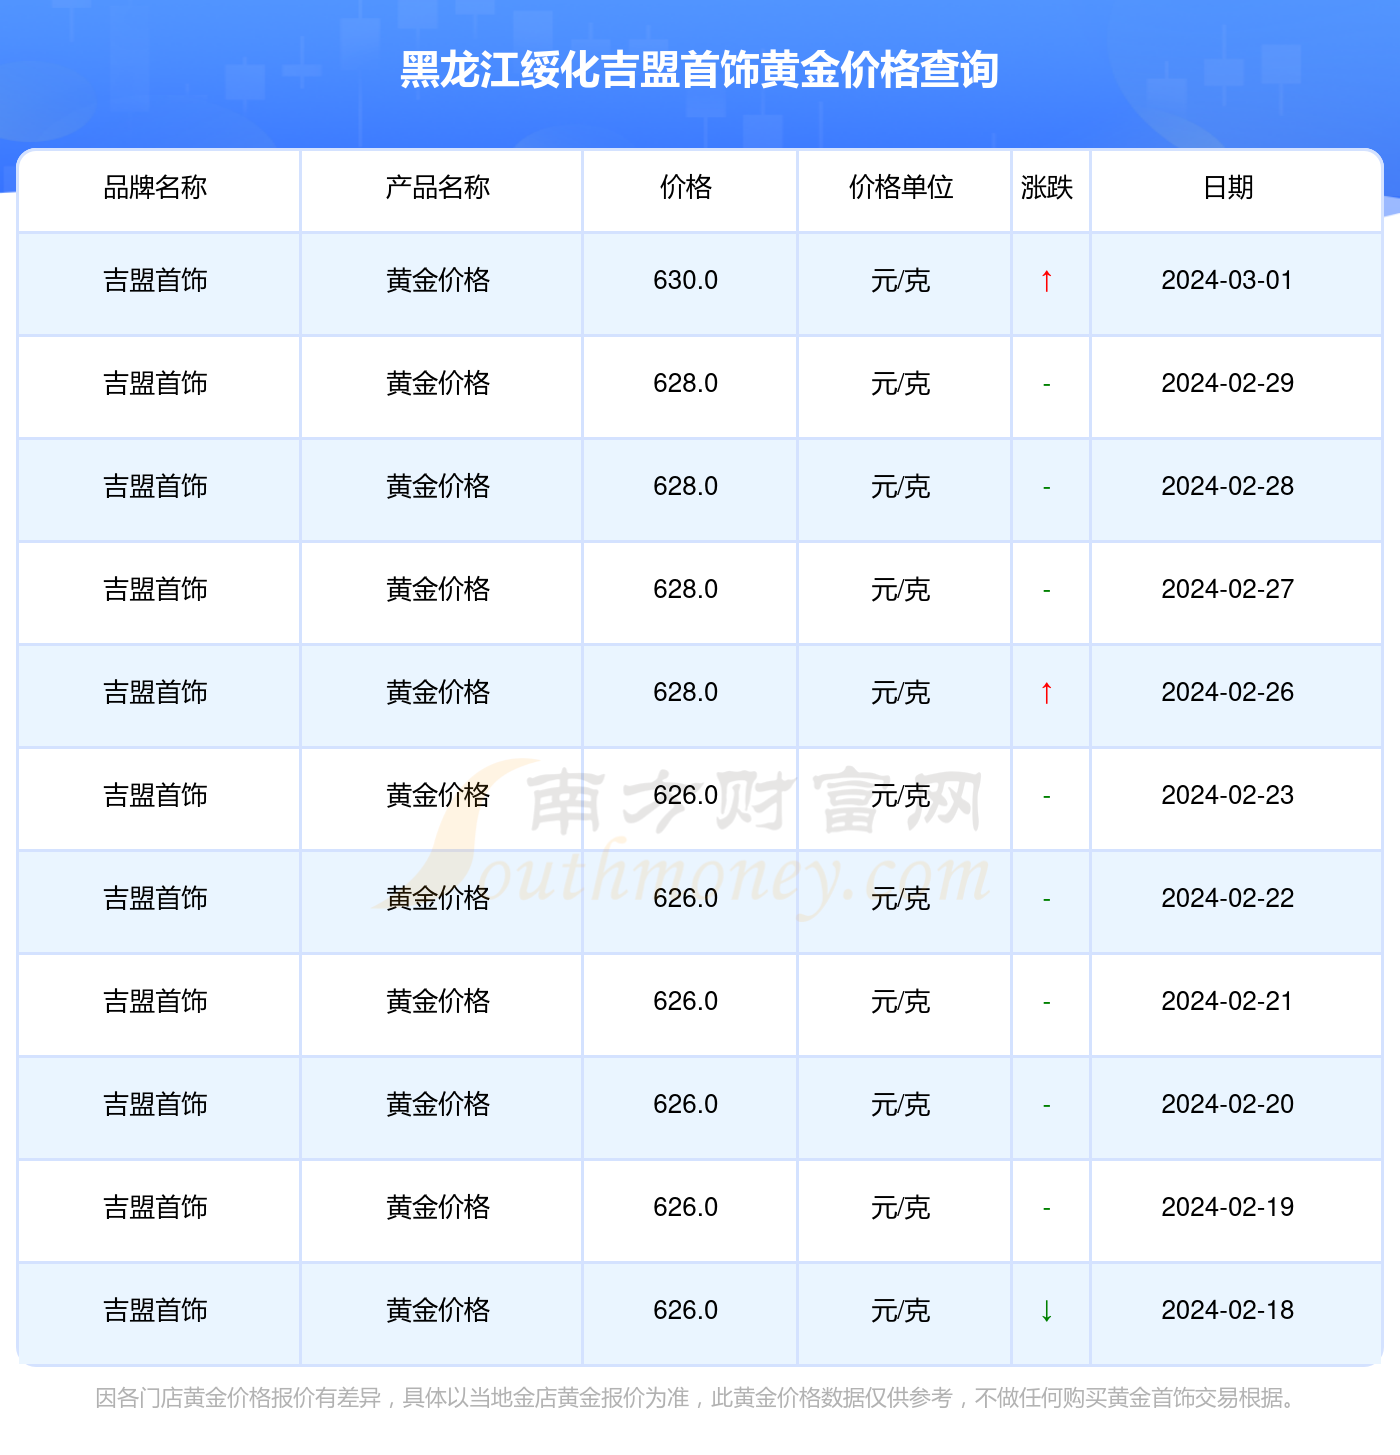Click the dash indicator in the 2024-02-23 row
The height and width of the screenshot is (1455, 1400).
[x=1046, y=797]
